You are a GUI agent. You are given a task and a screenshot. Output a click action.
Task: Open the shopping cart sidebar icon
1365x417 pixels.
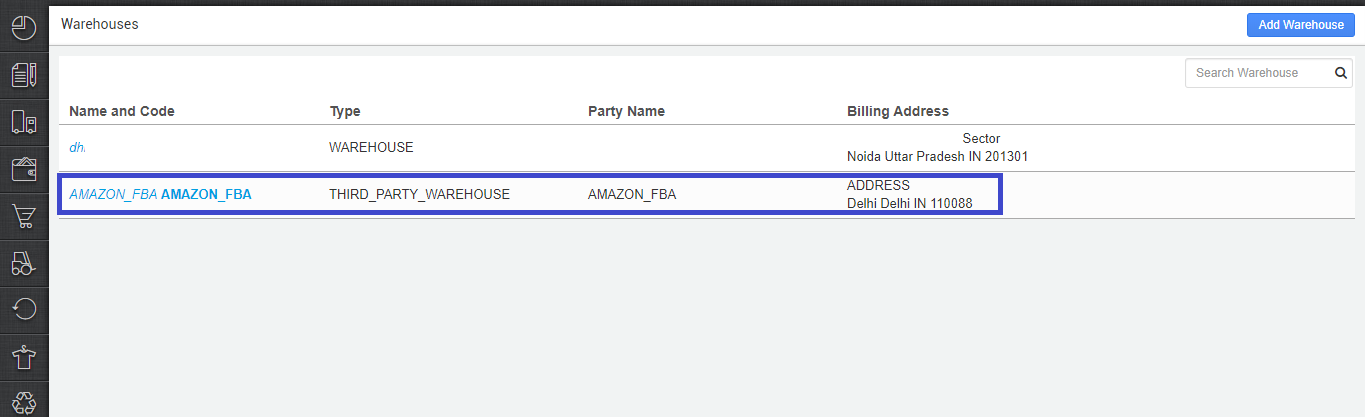click(x=24, y=216)
